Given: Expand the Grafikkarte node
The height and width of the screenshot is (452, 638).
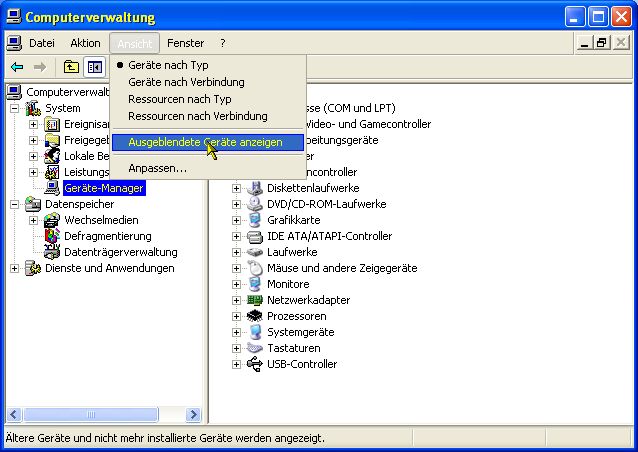Looking at the screenshot, I should point(236,221).
